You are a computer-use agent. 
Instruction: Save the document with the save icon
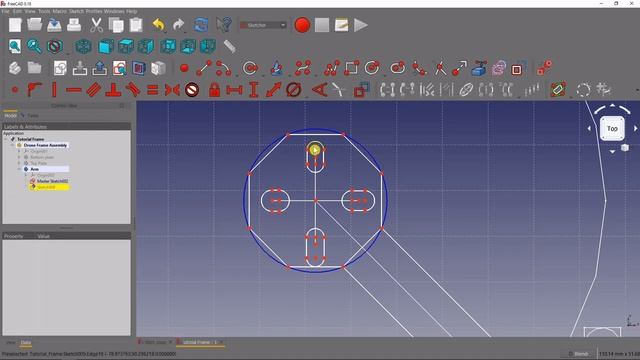point(54,25)
